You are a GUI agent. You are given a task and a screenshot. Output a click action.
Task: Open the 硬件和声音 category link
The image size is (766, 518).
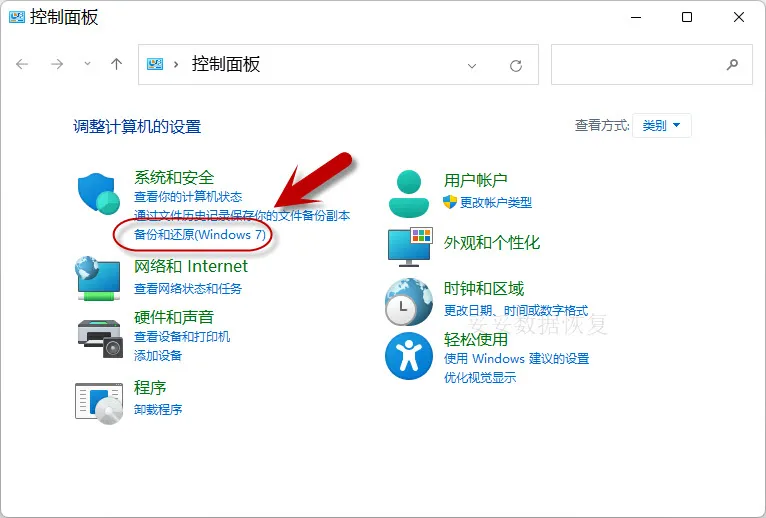[x=174, y=317]
